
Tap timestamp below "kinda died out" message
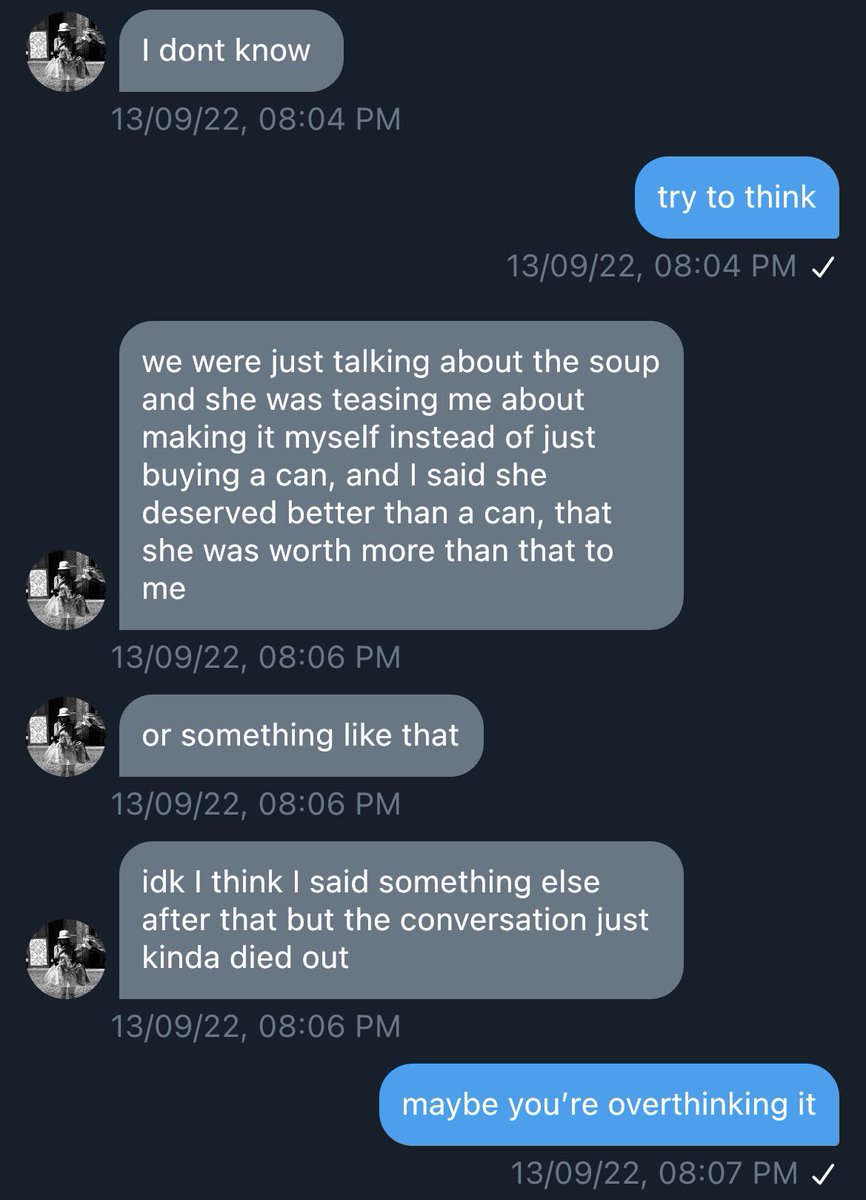click(x=256, y=1027)
